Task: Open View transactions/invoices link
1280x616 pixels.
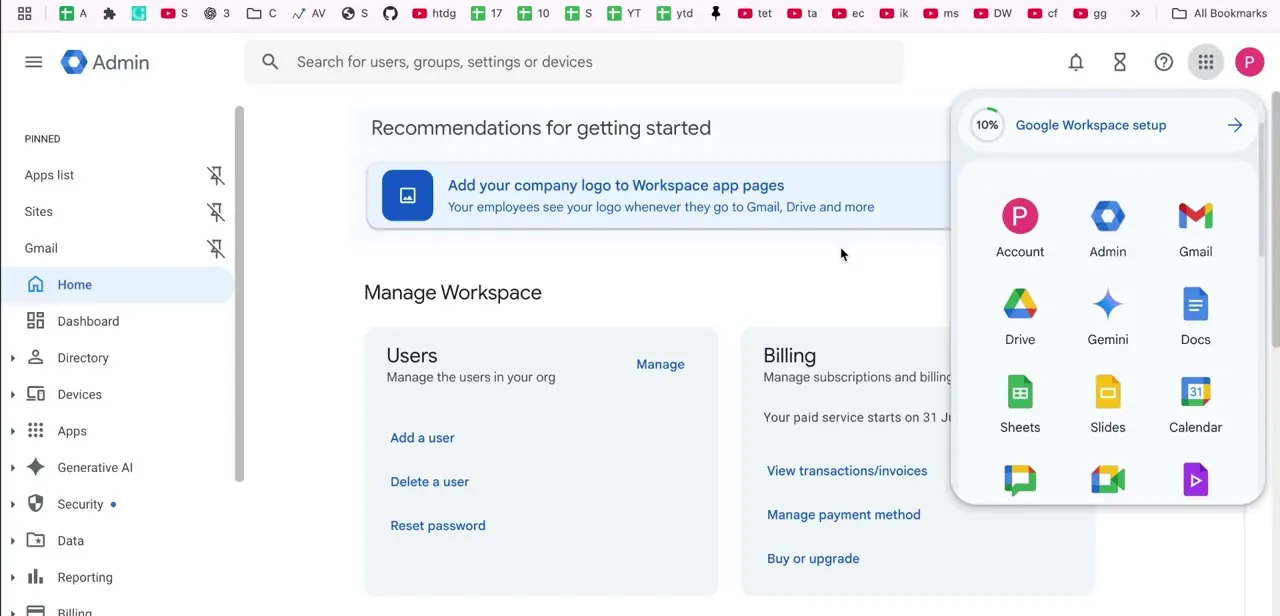Action: coord(847,471)
